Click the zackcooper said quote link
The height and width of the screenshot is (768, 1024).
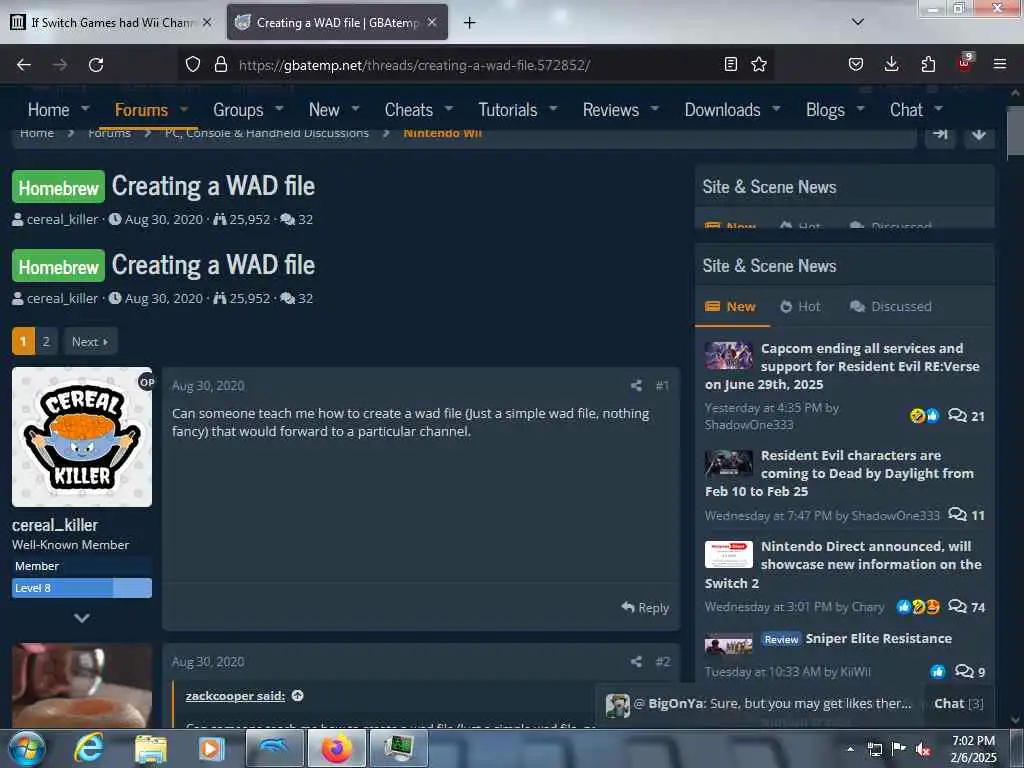pos(235,696)
